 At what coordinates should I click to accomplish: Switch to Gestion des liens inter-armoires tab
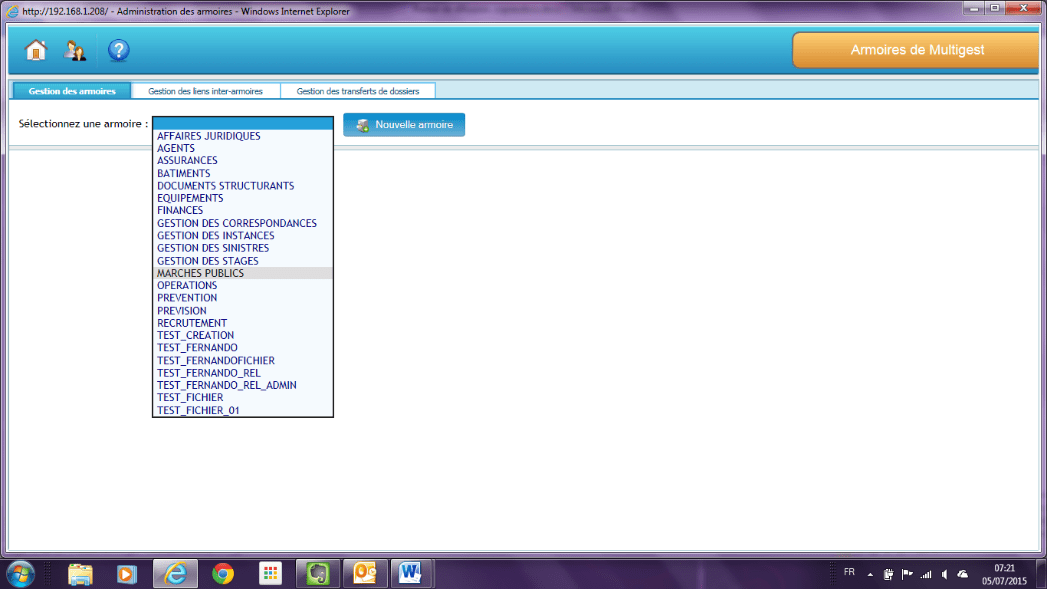[205, 91]
